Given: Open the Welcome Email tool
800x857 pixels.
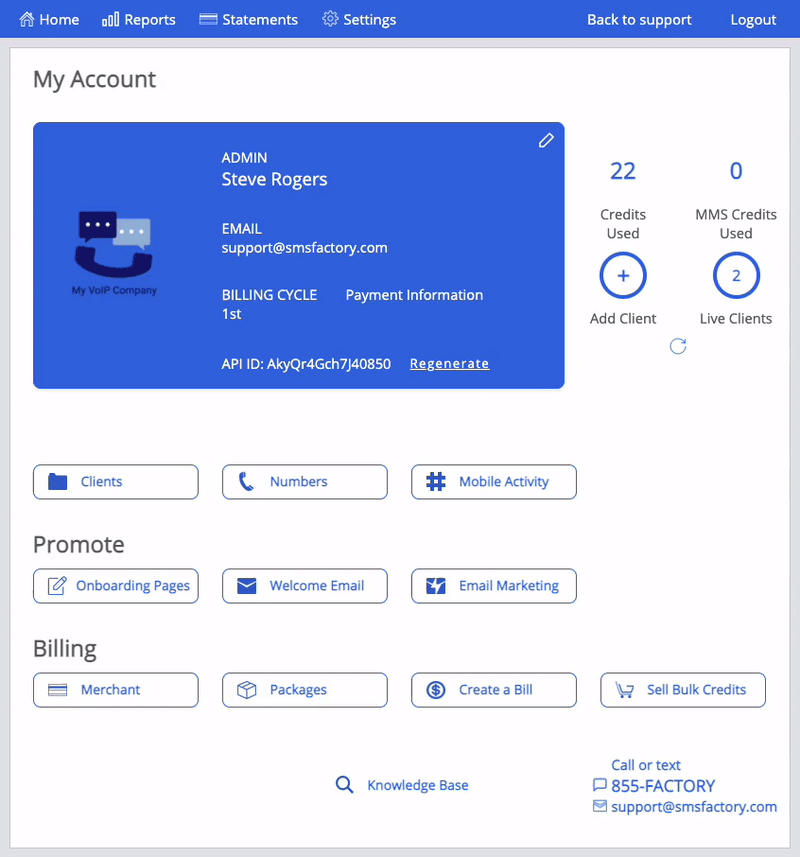Looking at the screenshot, I should 305,586.
